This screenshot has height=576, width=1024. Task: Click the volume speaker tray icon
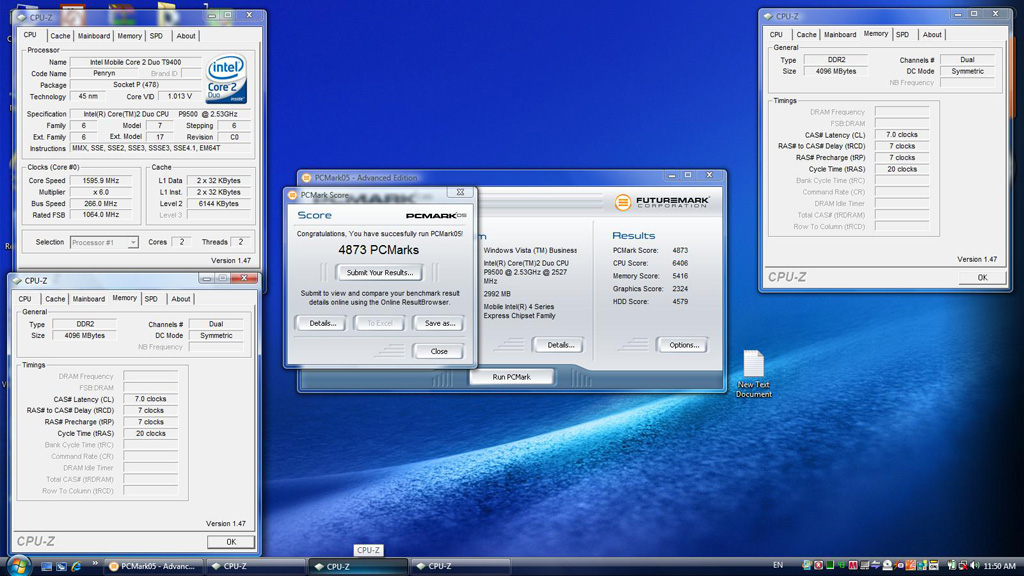[x=974, y=565]
